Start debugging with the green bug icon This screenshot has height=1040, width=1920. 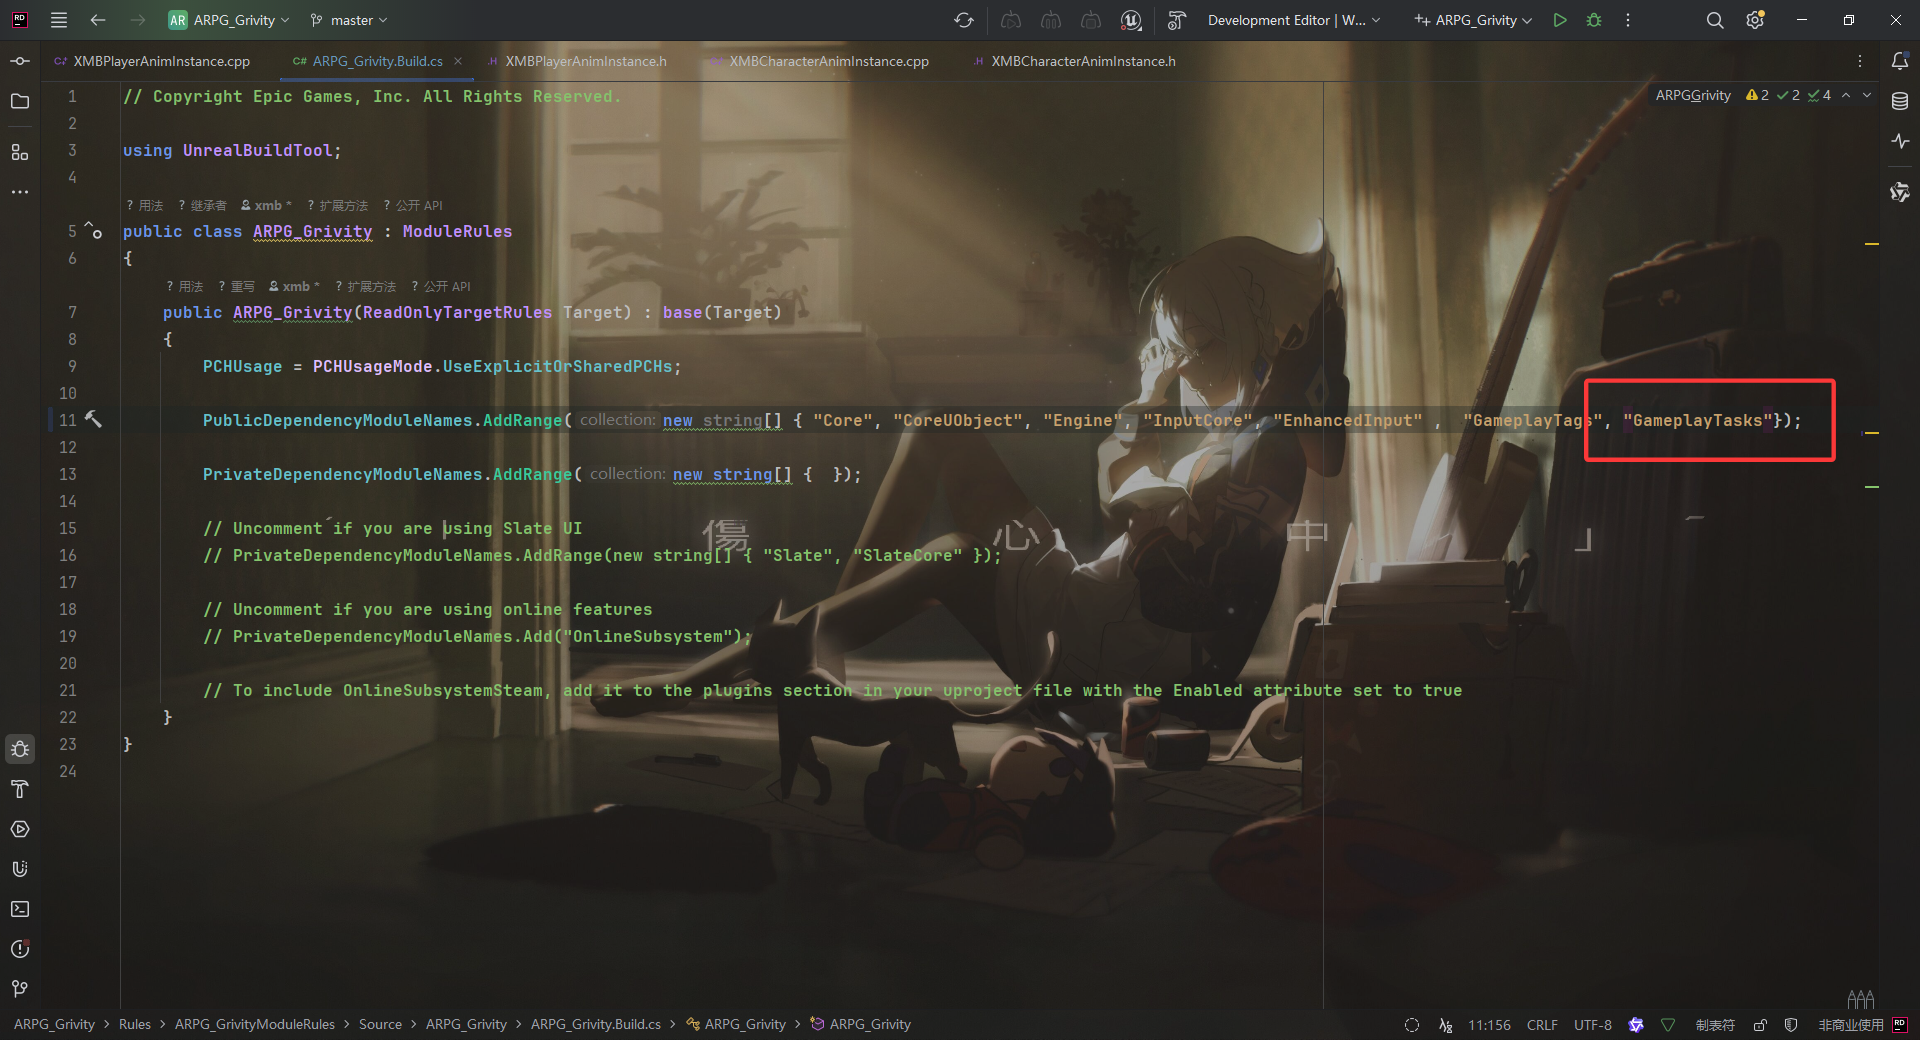1594,20
